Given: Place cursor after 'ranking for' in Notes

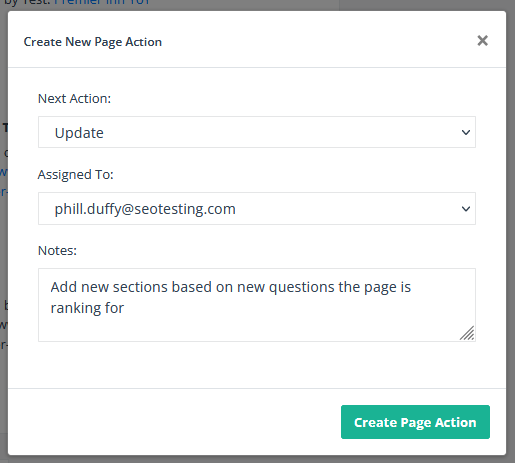Looking at the screenshot, I should click(125, 308).
